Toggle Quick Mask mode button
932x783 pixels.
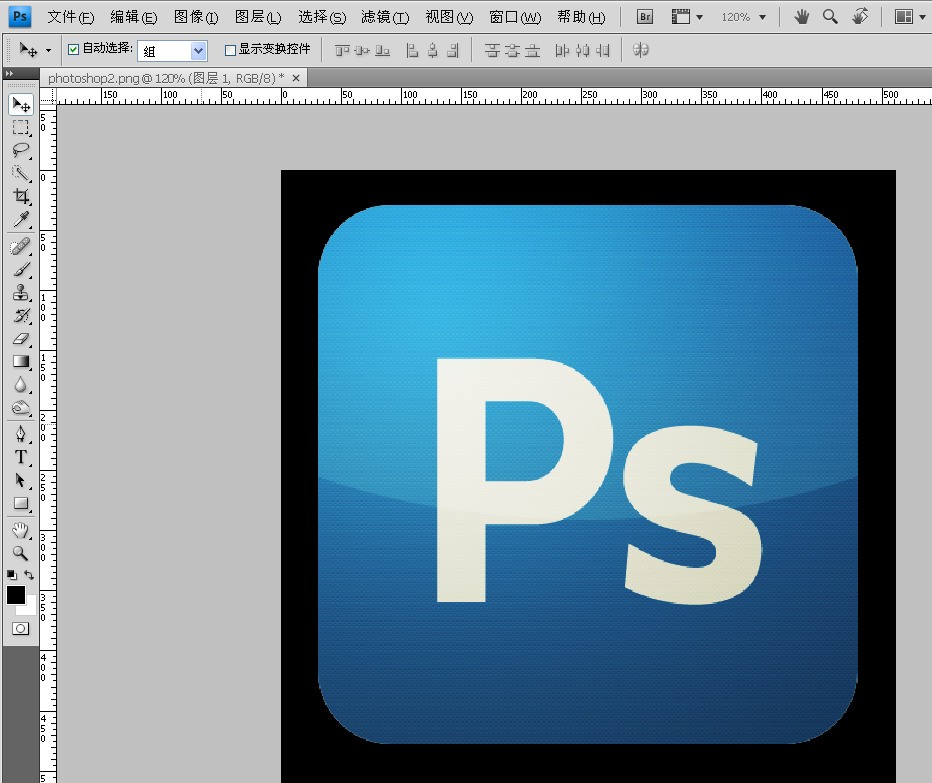20,629
